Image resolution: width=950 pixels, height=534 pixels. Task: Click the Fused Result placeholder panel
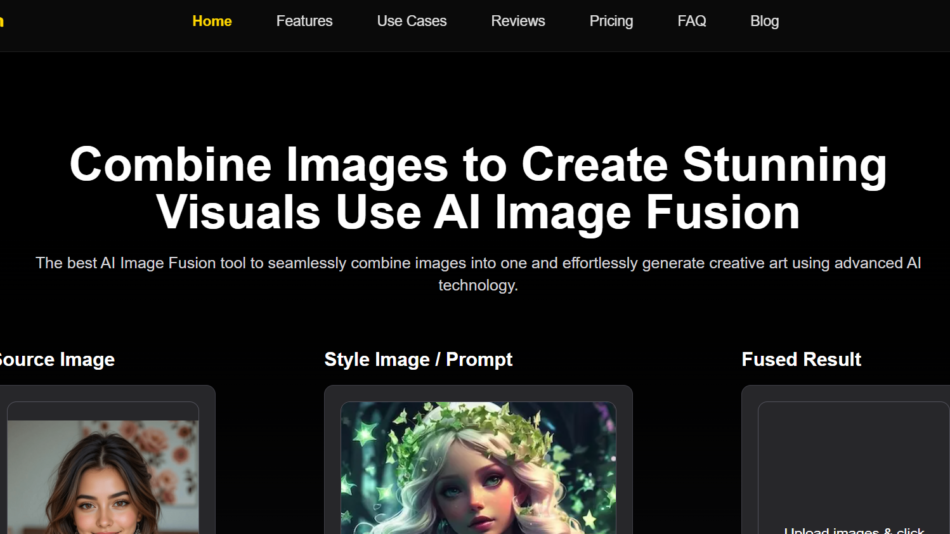pos(854,468)
